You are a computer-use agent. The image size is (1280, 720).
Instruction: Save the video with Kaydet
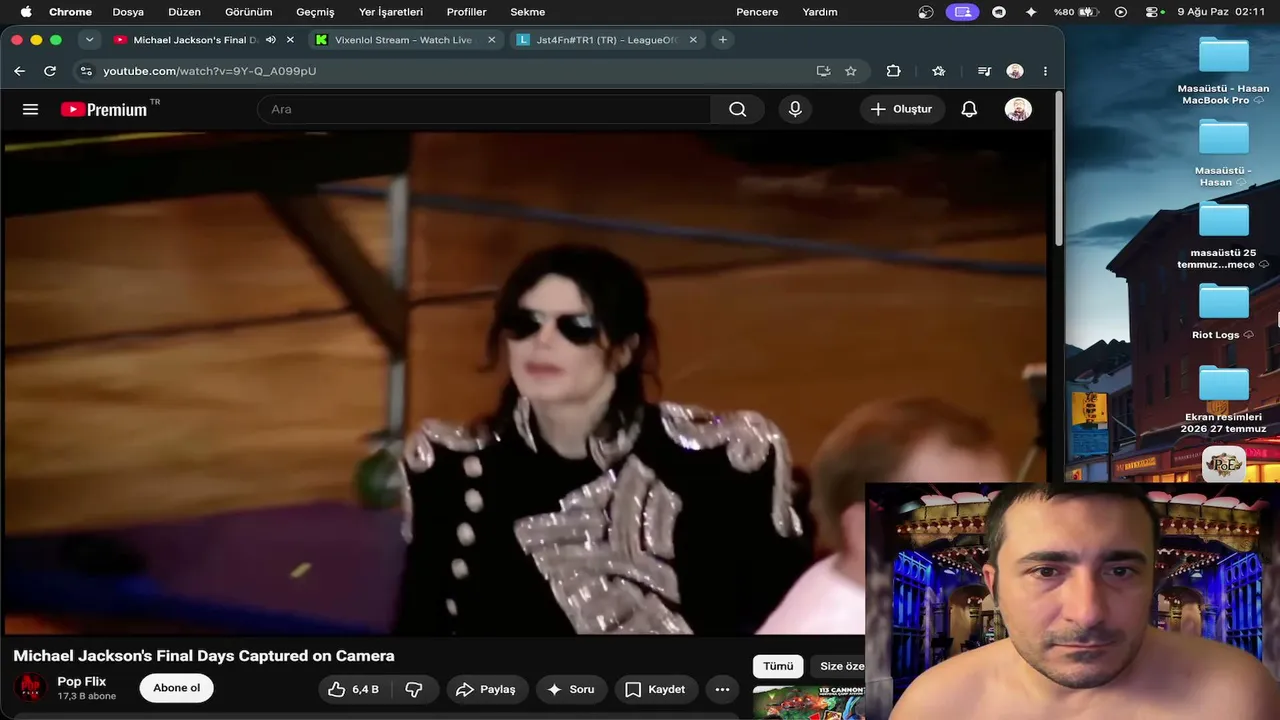click(655, 689)
